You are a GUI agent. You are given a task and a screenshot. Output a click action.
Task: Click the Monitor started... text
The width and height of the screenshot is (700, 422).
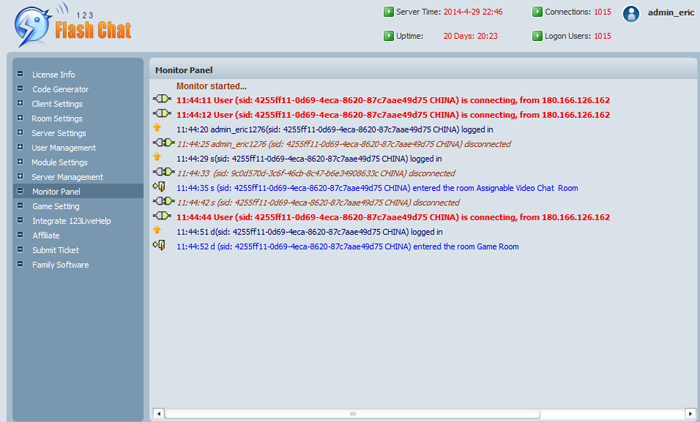pos(211,86)
